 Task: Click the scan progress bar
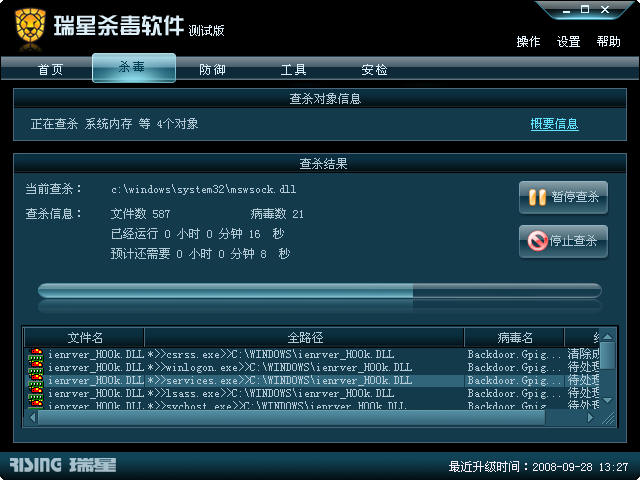coord(320,291)
